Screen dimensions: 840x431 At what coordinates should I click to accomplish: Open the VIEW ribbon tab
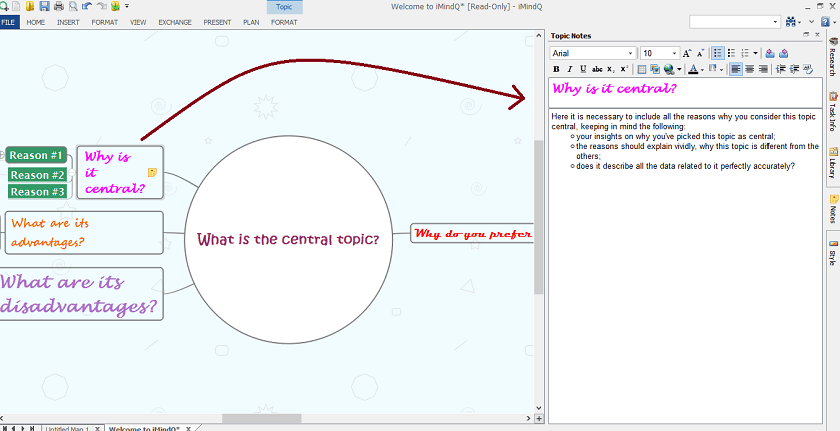[138, 22]
